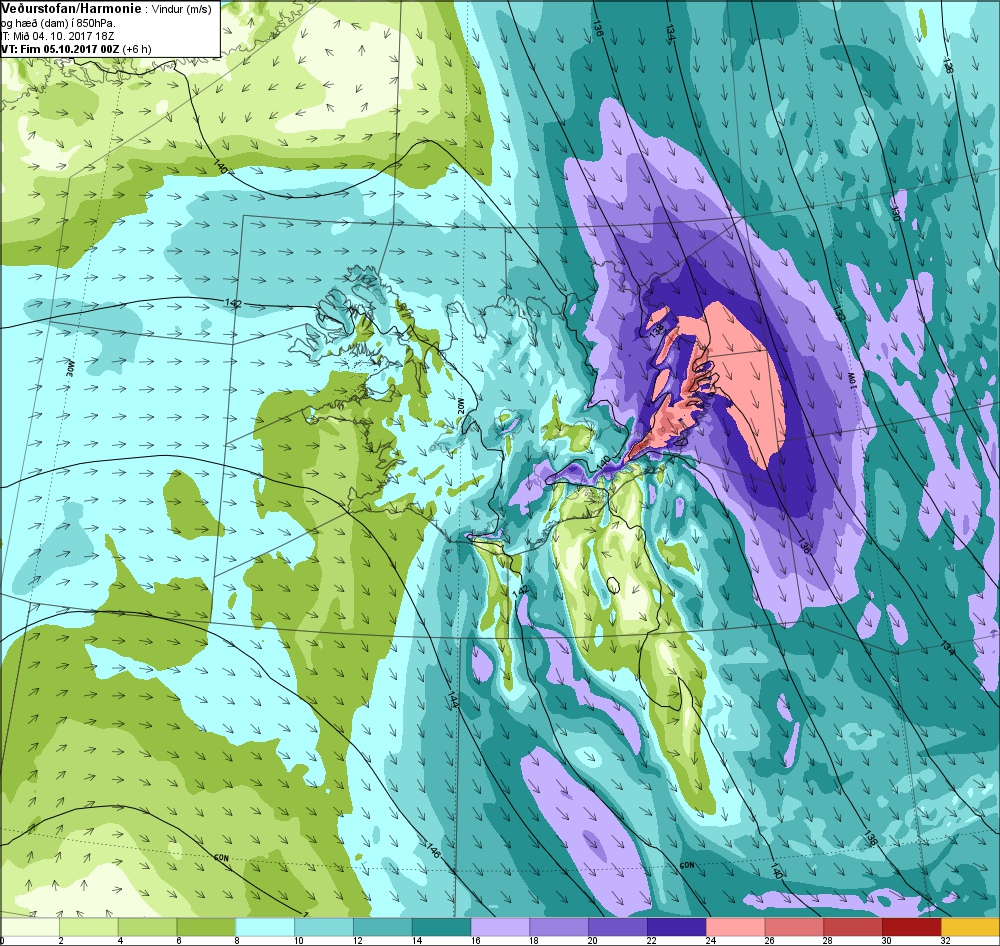Screen dimensions: 1000x946
Task: Pick the 24–26 m/s legend color swatch
Action: point(735,926)
